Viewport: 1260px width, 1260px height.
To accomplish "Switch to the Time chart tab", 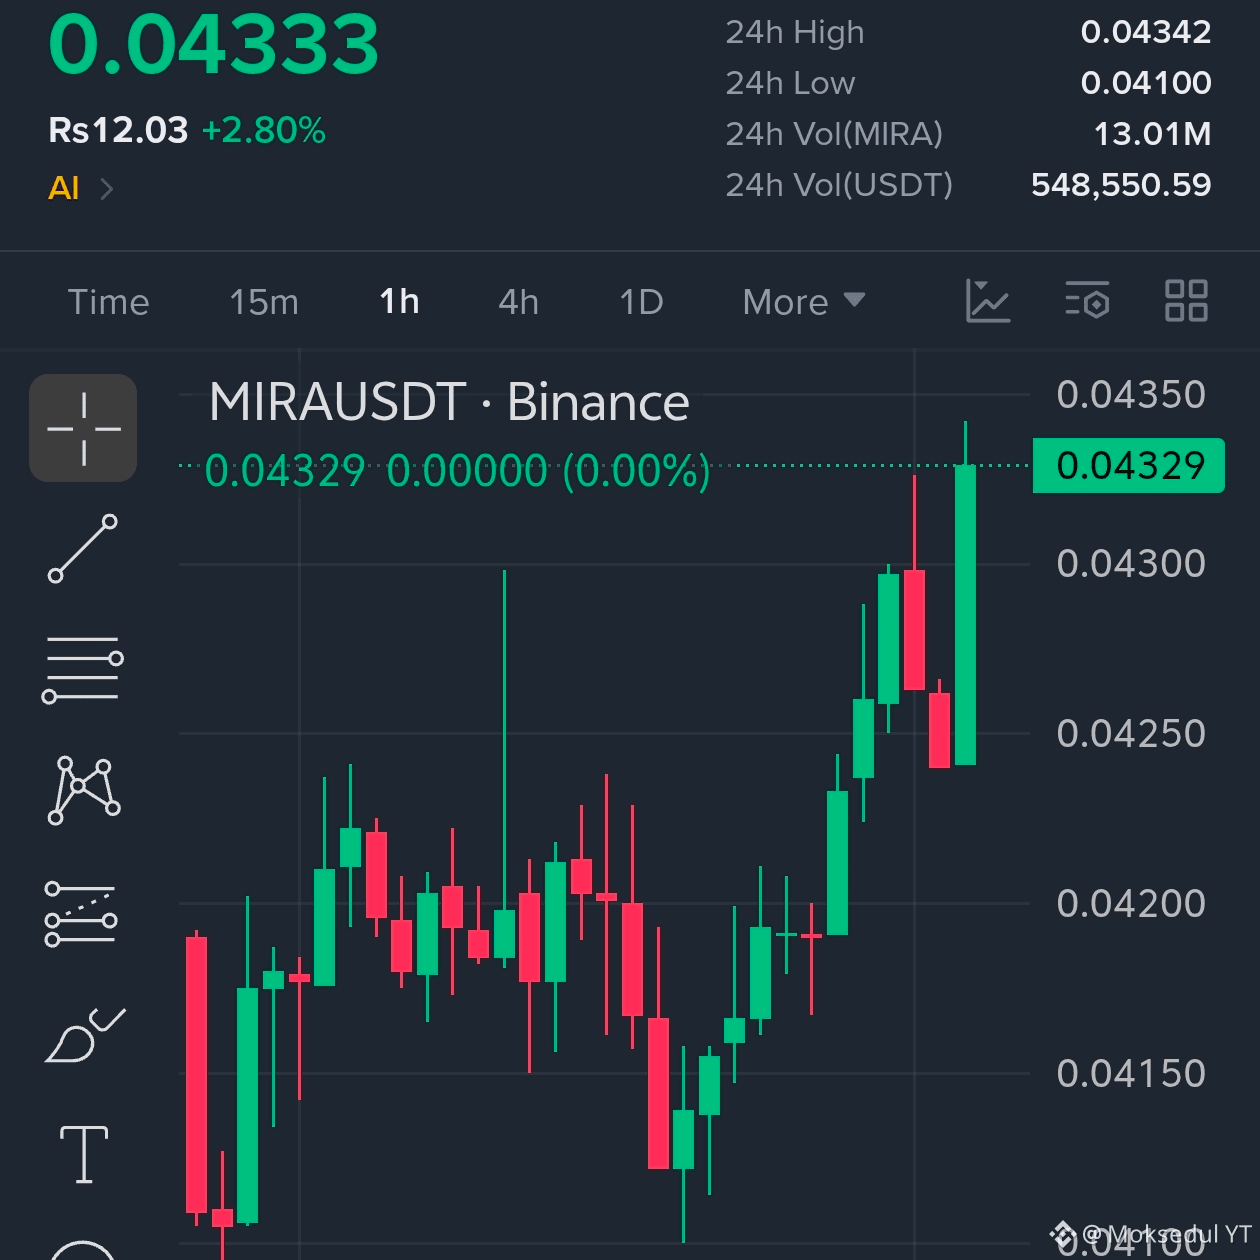I will pyautogui.click(x=108, y=302).
